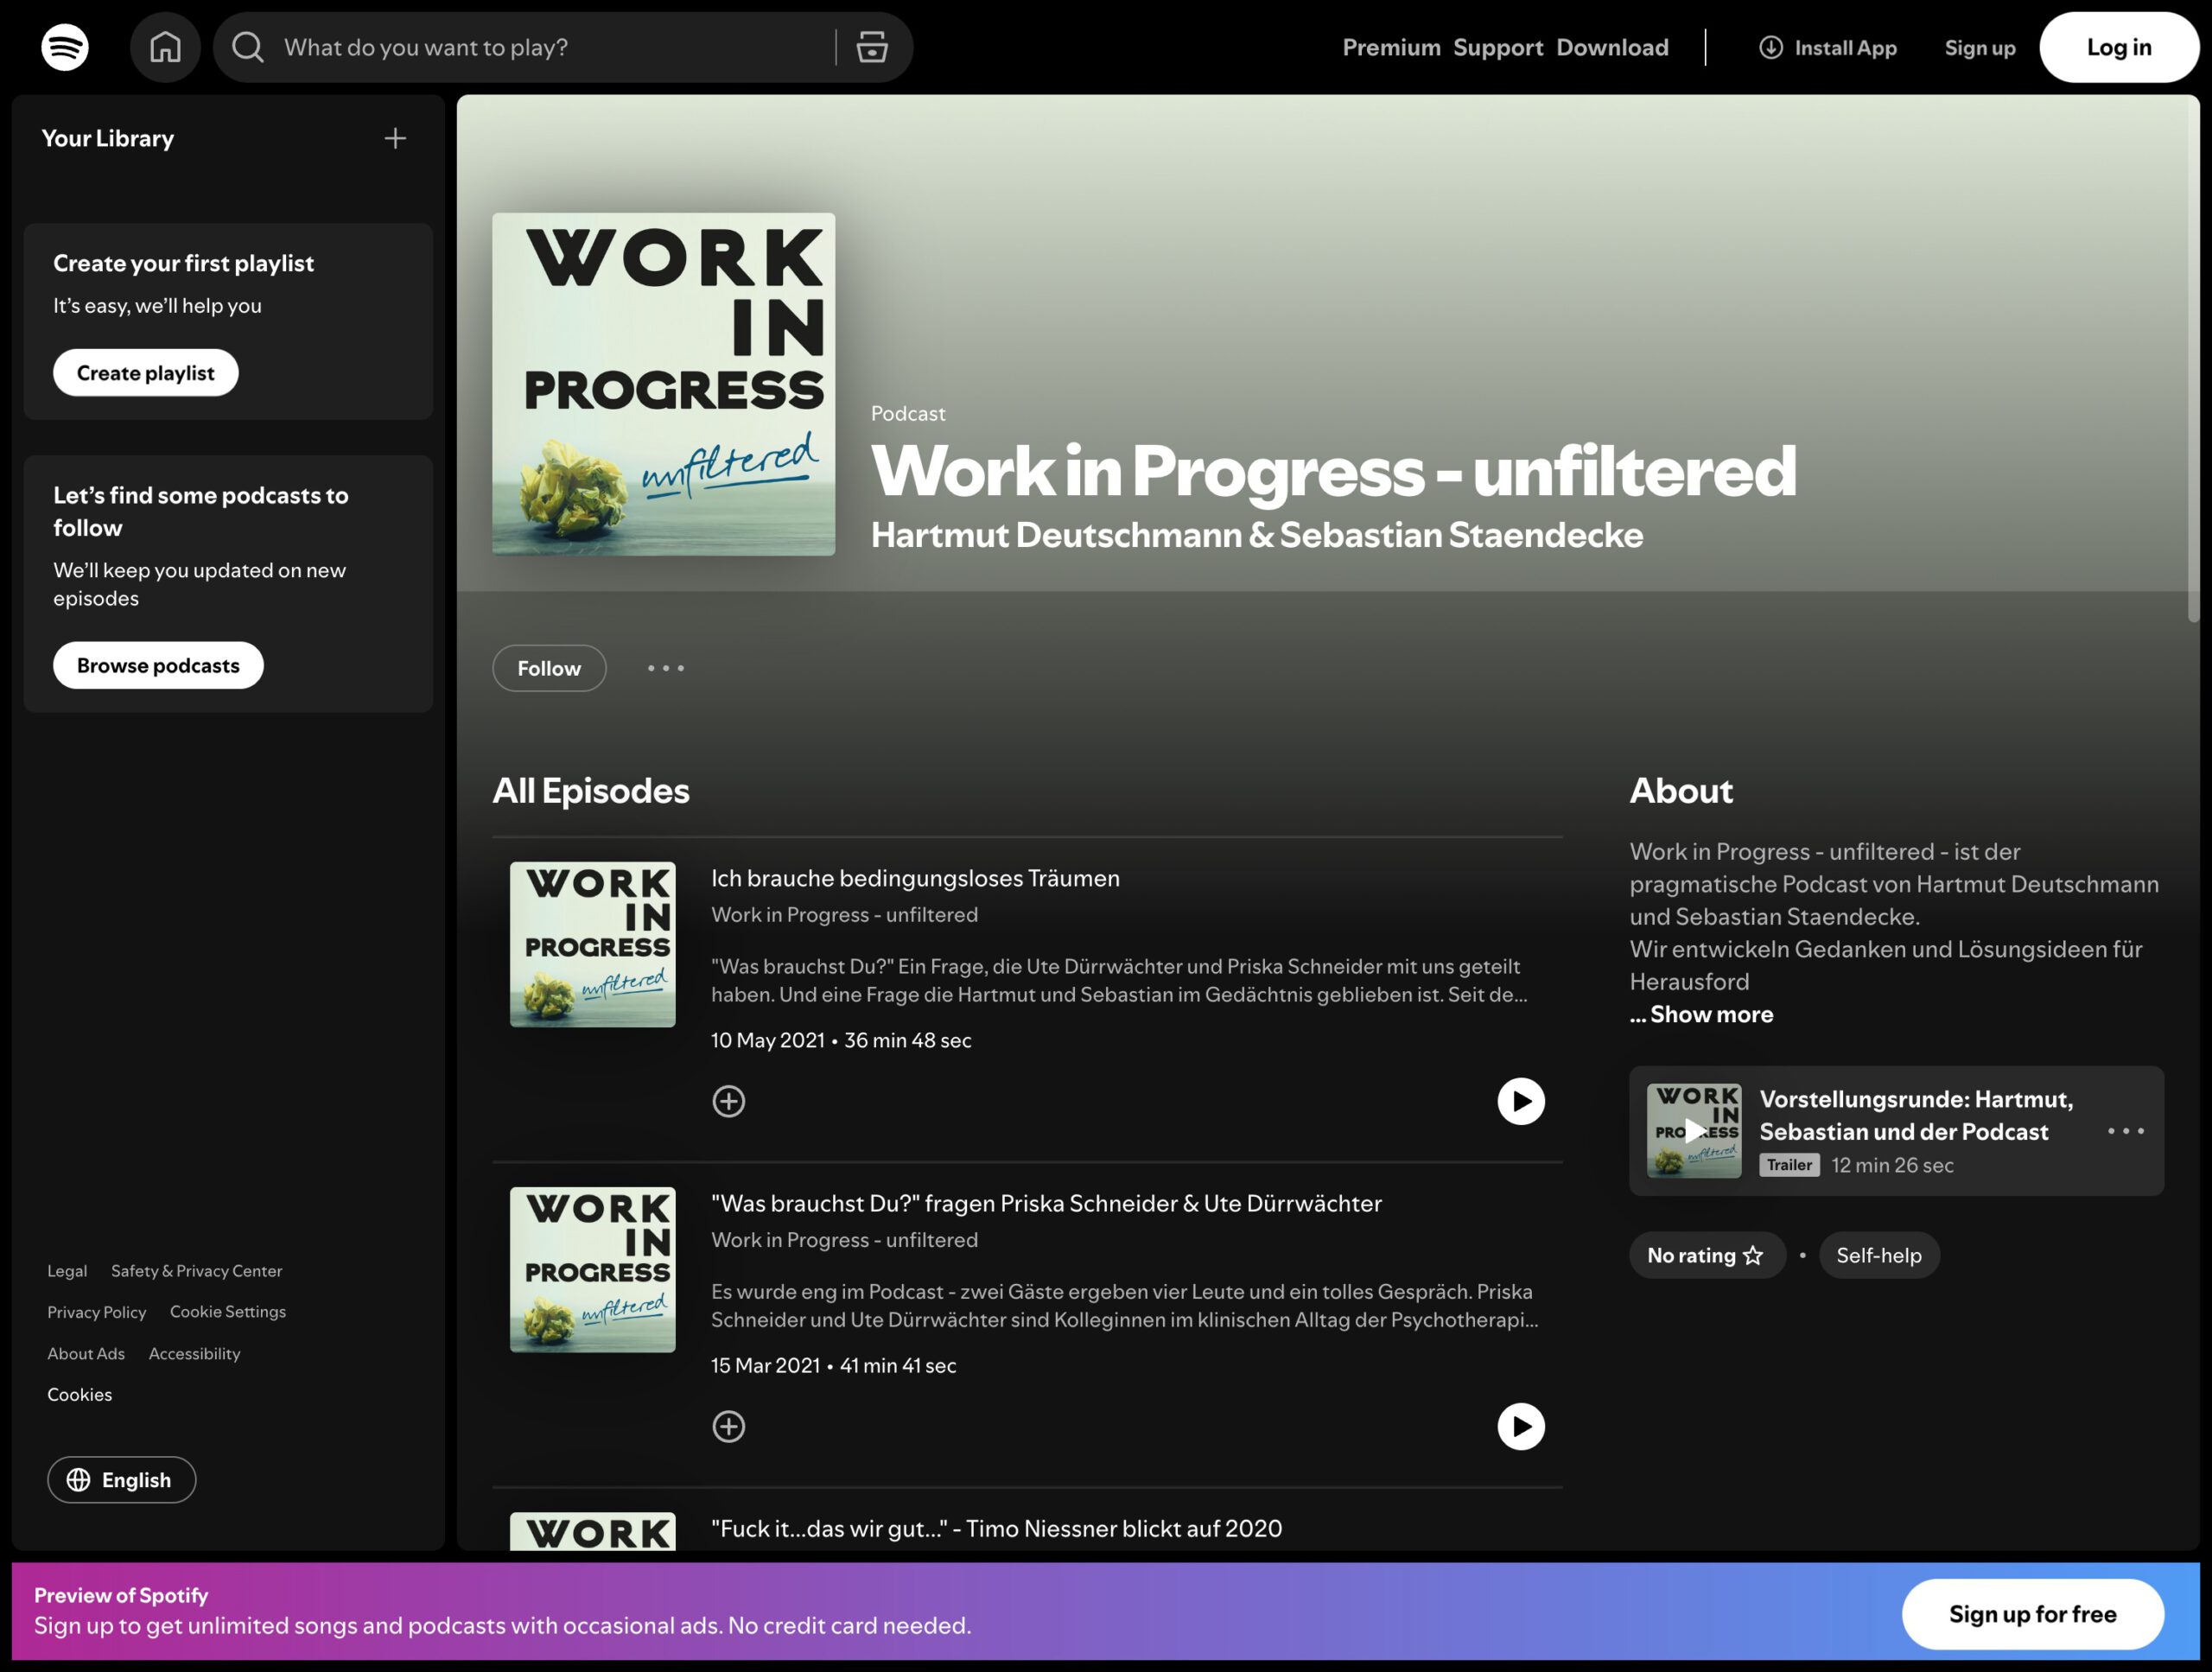2212x1672 pixels.
Task: Open the Download menu item
Action: pyautogui.click(x=1612, y=47)
